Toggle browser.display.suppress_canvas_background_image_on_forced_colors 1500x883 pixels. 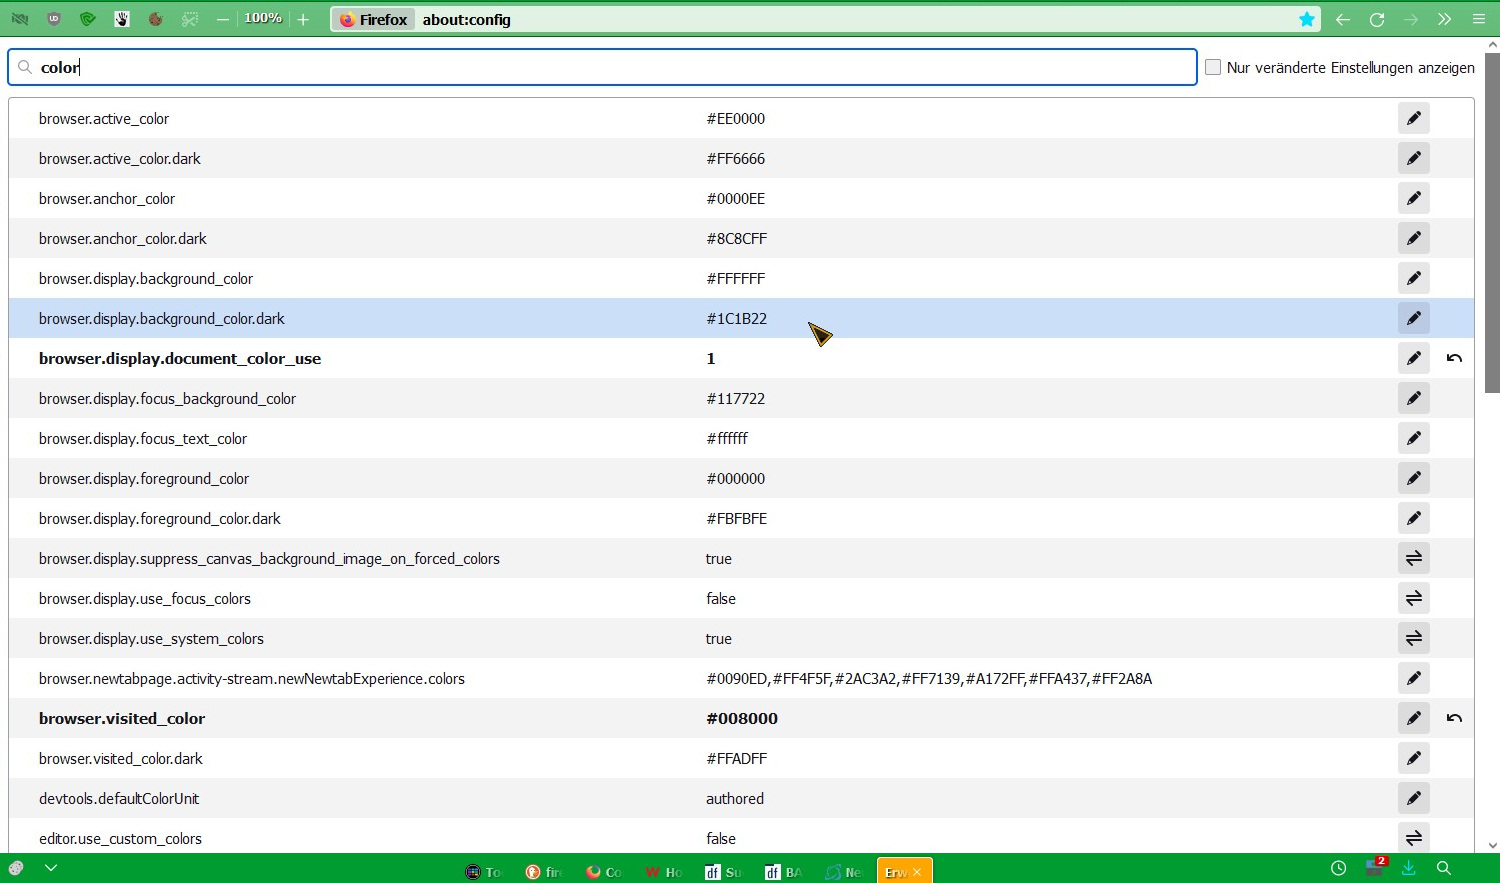[1413, 558]
